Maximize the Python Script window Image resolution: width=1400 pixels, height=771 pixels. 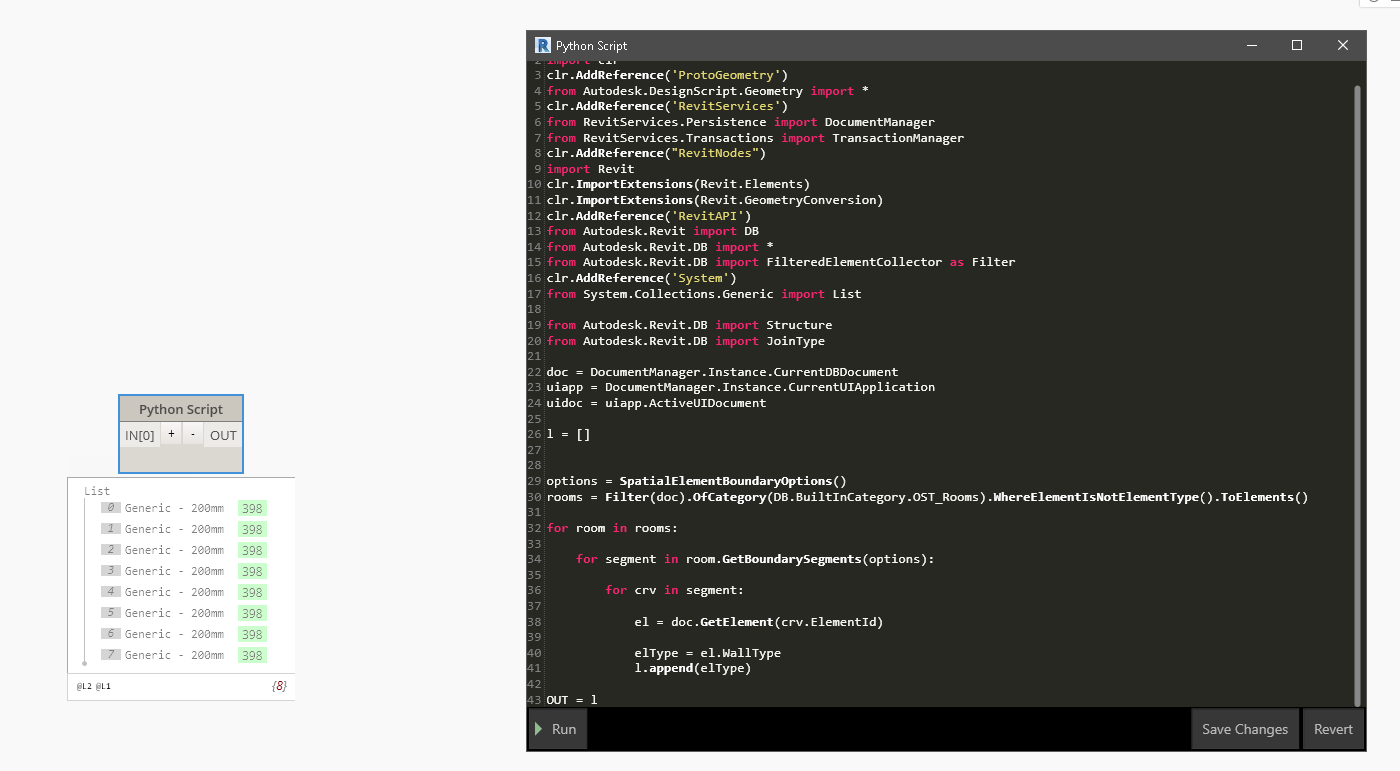tap(1297, 45)
